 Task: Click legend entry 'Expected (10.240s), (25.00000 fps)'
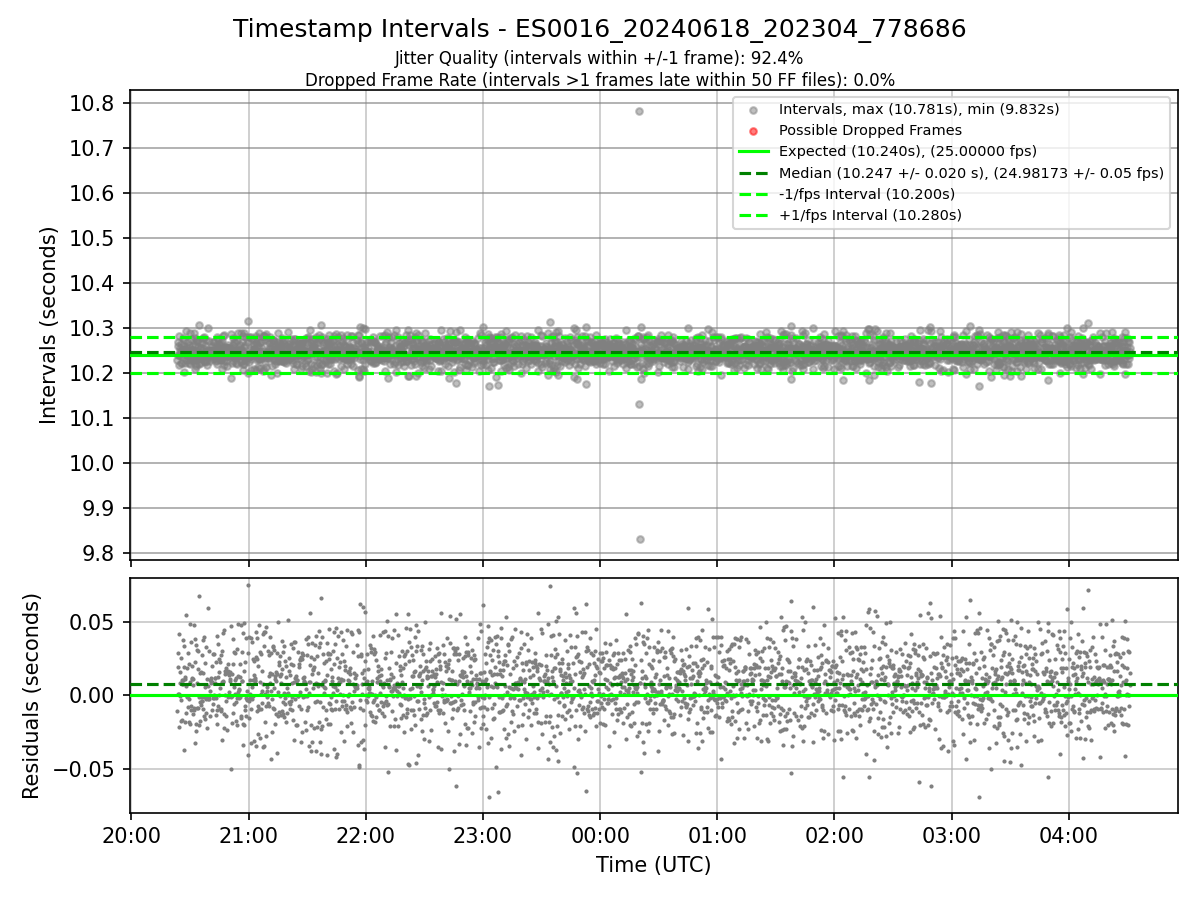click(907, 151)
